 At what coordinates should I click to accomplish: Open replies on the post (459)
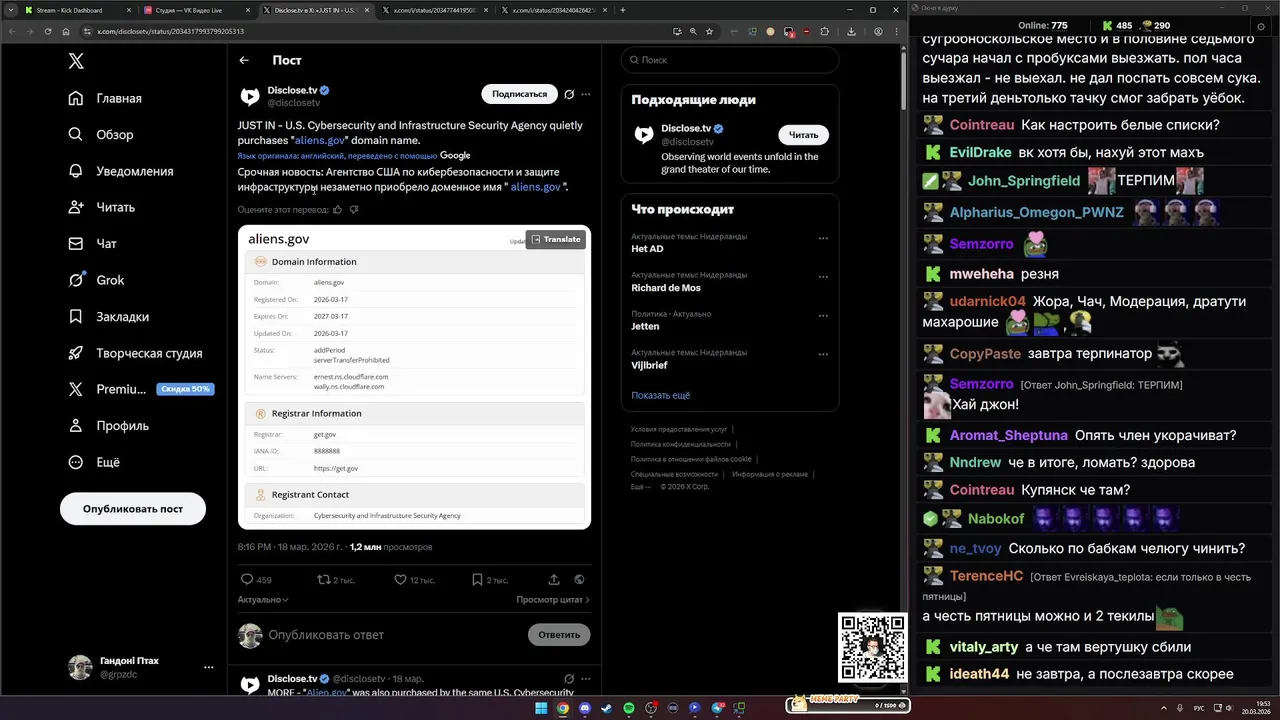pos(256,579)
